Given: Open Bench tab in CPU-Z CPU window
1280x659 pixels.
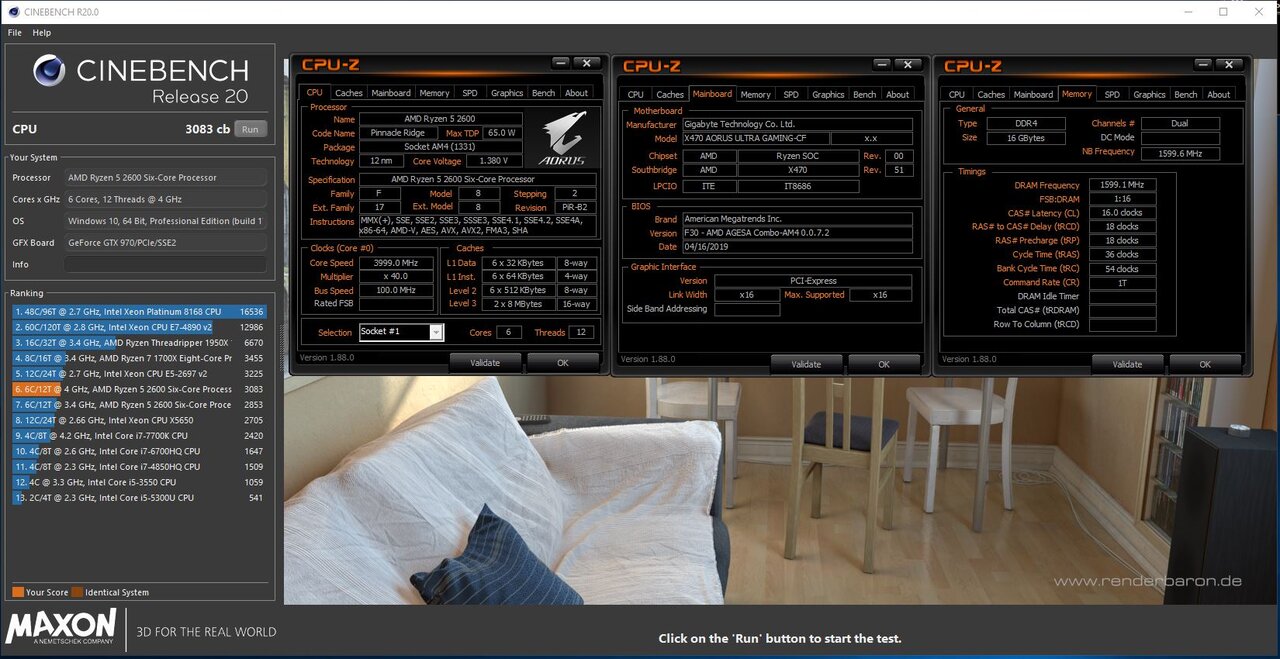Looking at the screenshot, I should click(543, 93).
